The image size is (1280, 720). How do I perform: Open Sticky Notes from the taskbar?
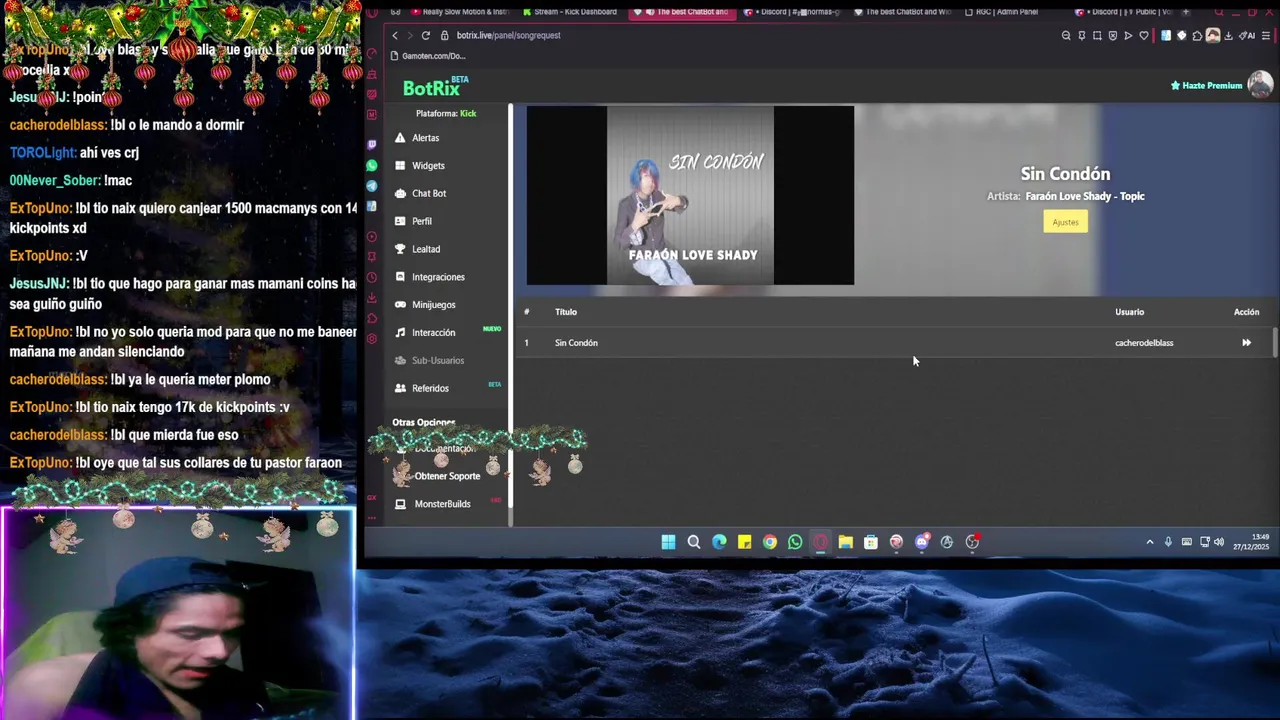pos(744,542)
